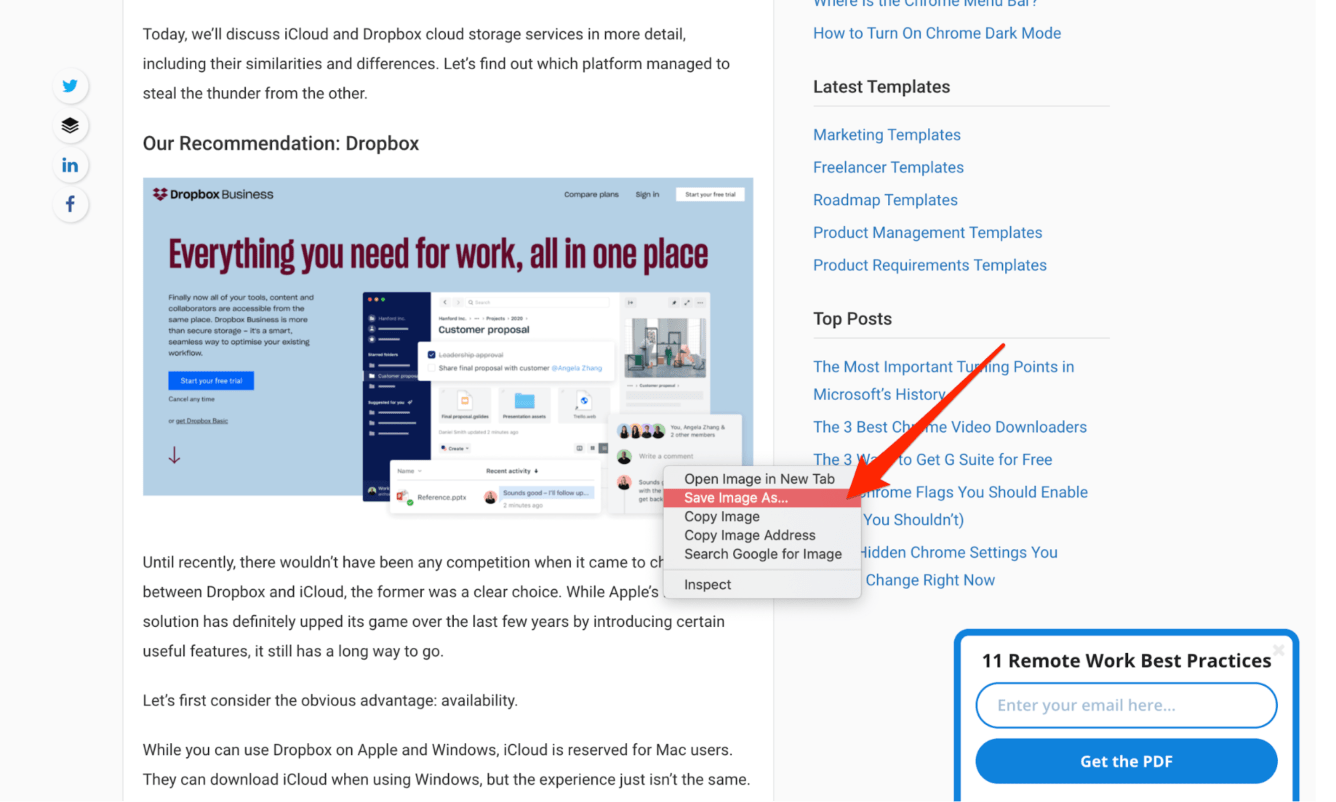Open How to Turn On Chrome Dark Mode

click(937, 33)
